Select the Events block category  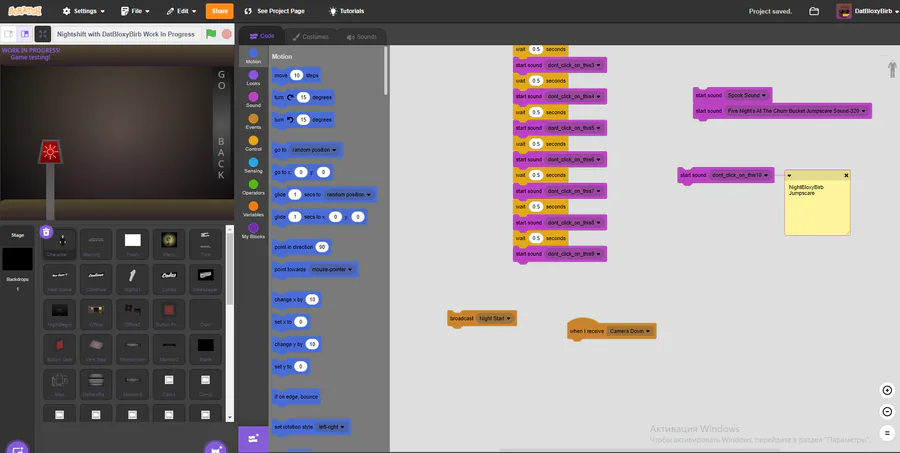point(253,122)
